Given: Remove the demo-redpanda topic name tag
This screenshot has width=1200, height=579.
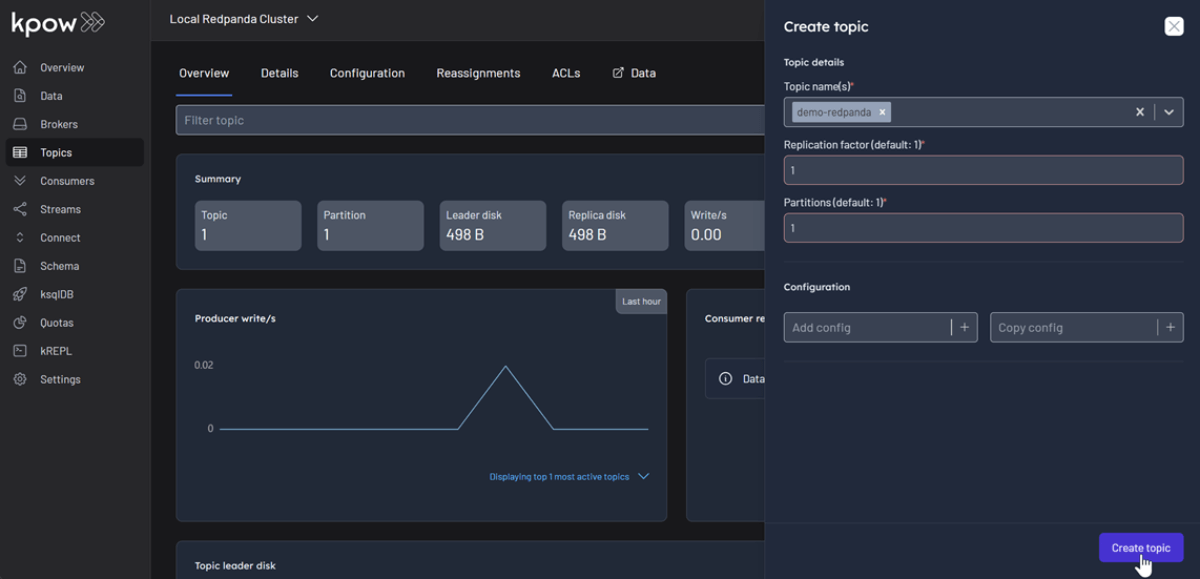Looking at the screenshot, I should click(882, 112).
